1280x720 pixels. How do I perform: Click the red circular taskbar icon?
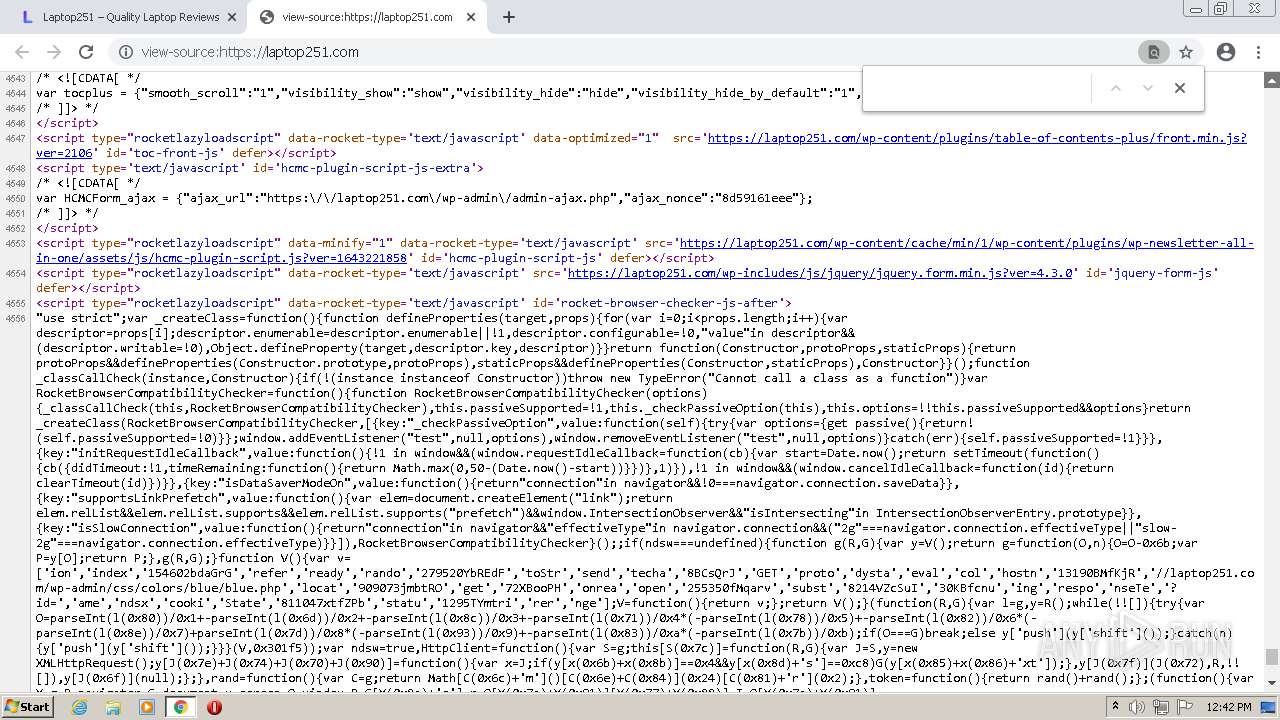pos(214,707)
